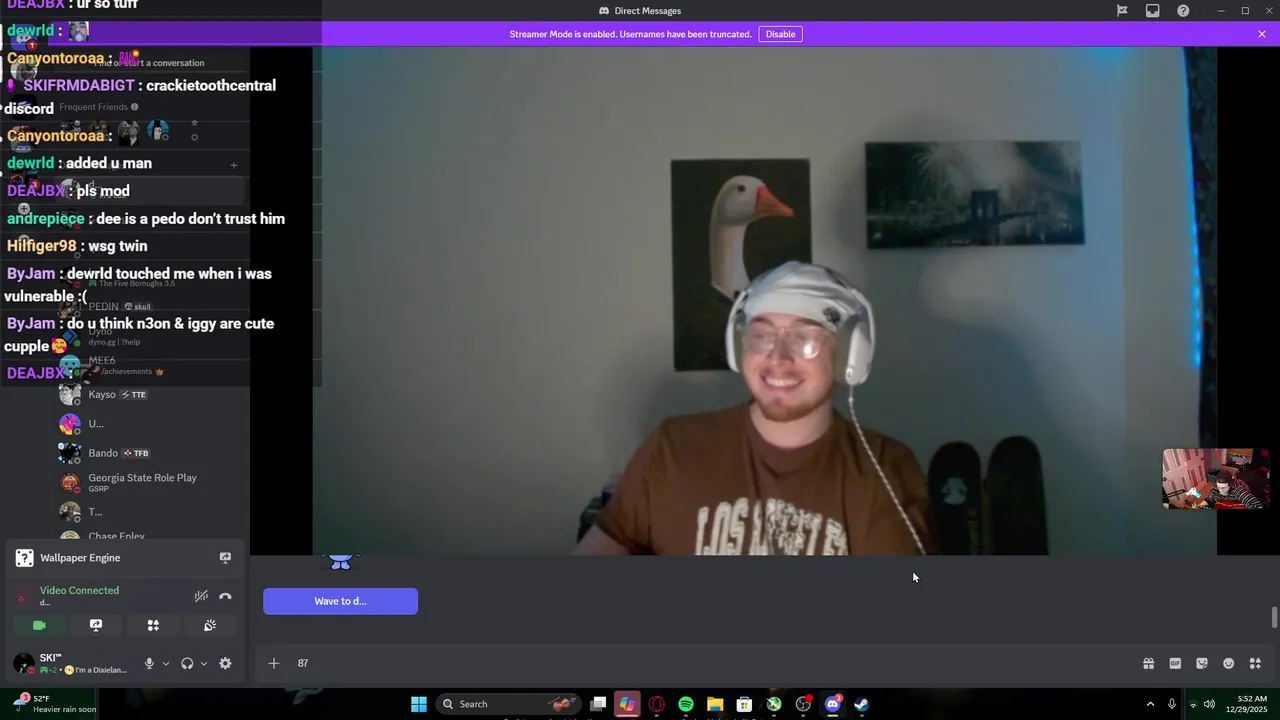
Task: Expand headphone output options arrow
Action: (204, 663)
